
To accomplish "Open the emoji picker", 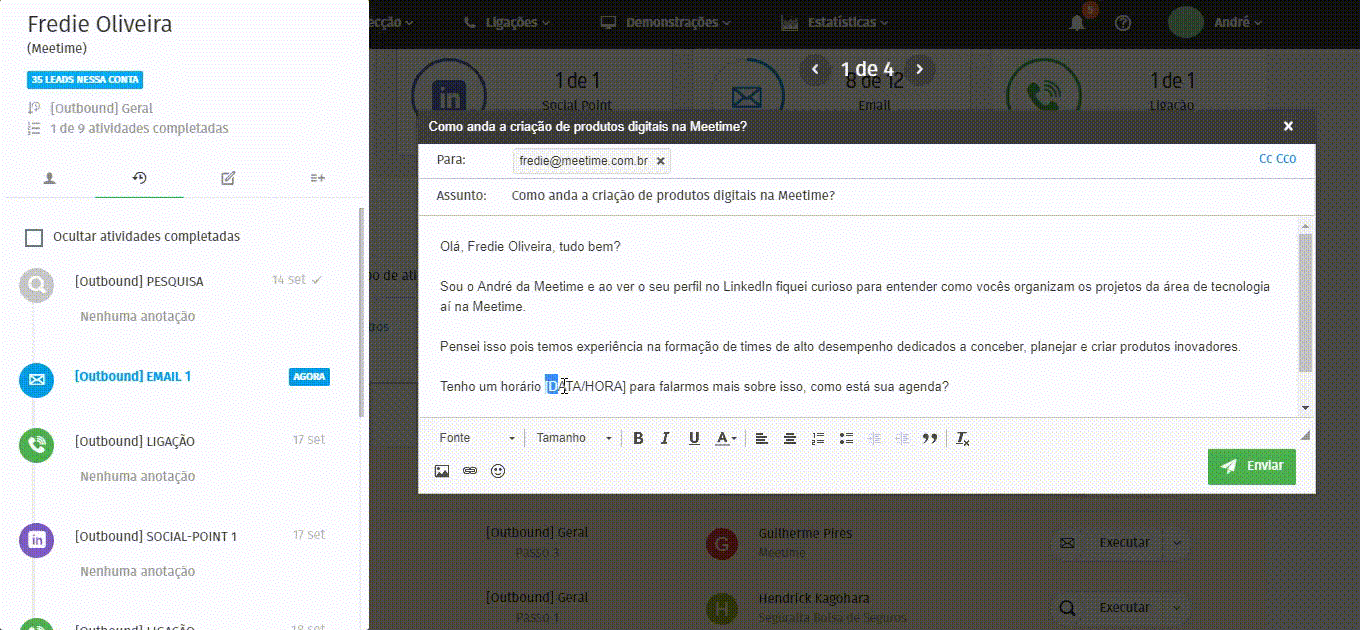I will click(x=497, y=470).
